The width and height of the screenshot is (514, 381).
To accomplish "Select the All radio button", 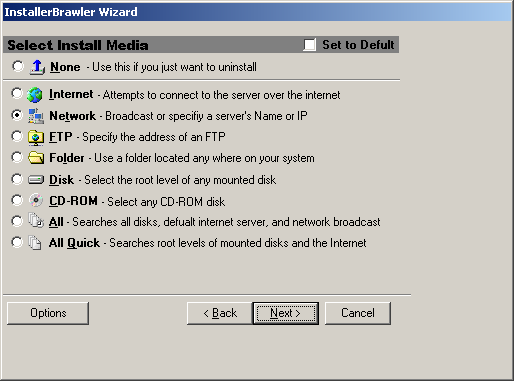I will click(x=17, y=221).
